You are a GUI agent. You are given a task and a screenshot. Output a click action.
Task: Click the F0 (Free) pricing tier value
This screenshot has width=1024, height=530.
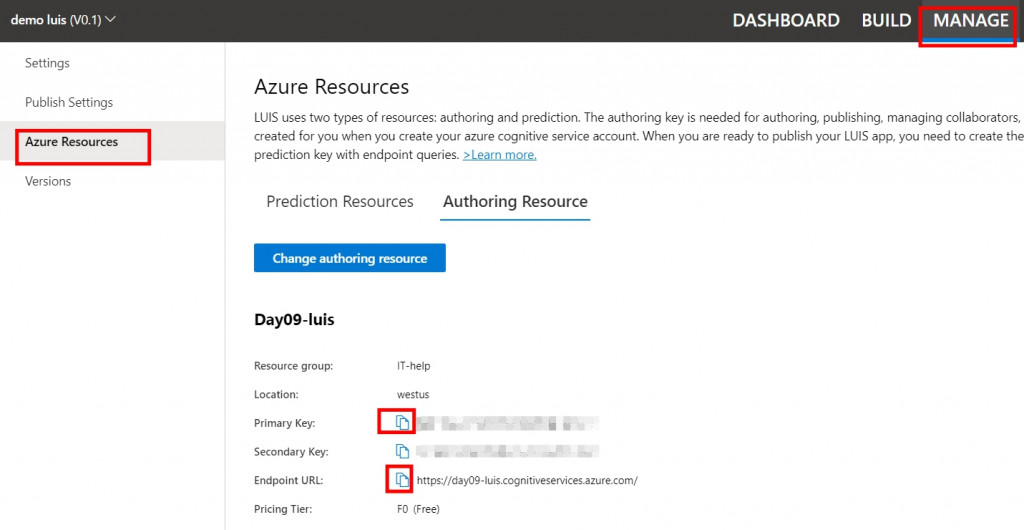click(x=418, y=509)
